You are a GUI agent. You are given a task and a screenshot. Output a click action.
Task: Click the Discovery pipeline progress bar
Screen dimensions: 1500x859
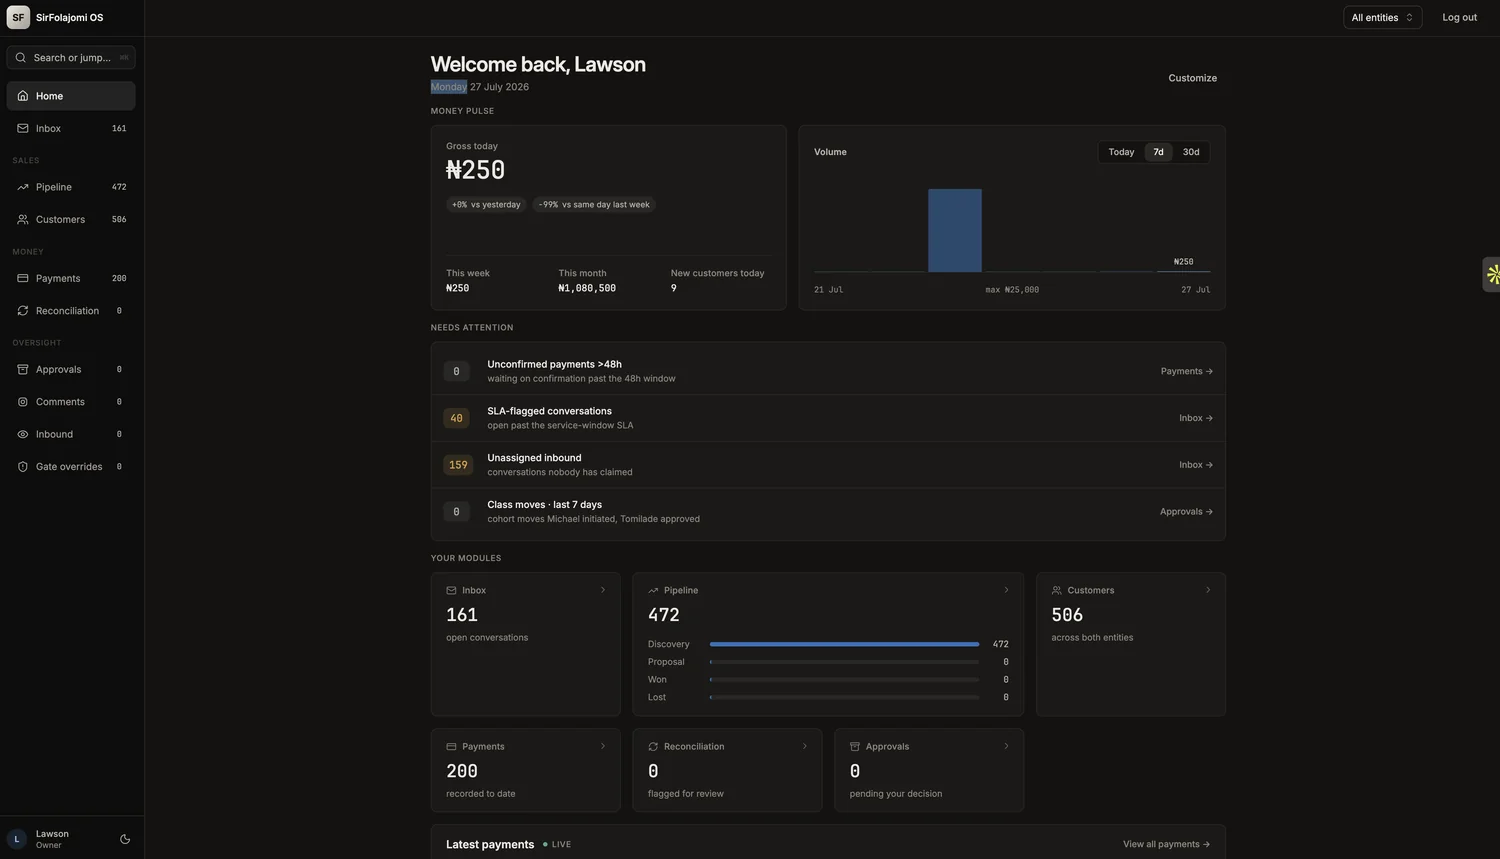pos(844,644)
